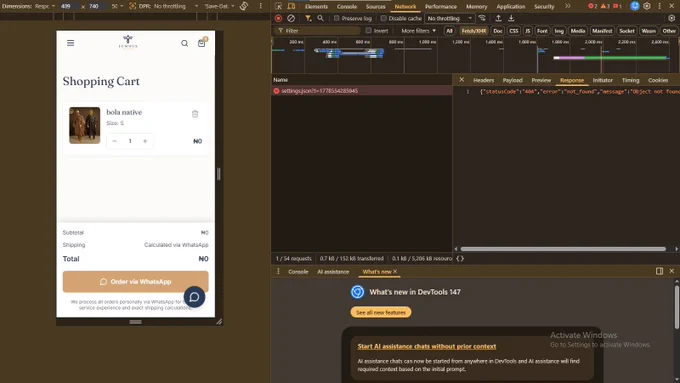680x383 pixels.
Task: Open the hamburger menu on the shop page
Action: (x=70, y=43)
